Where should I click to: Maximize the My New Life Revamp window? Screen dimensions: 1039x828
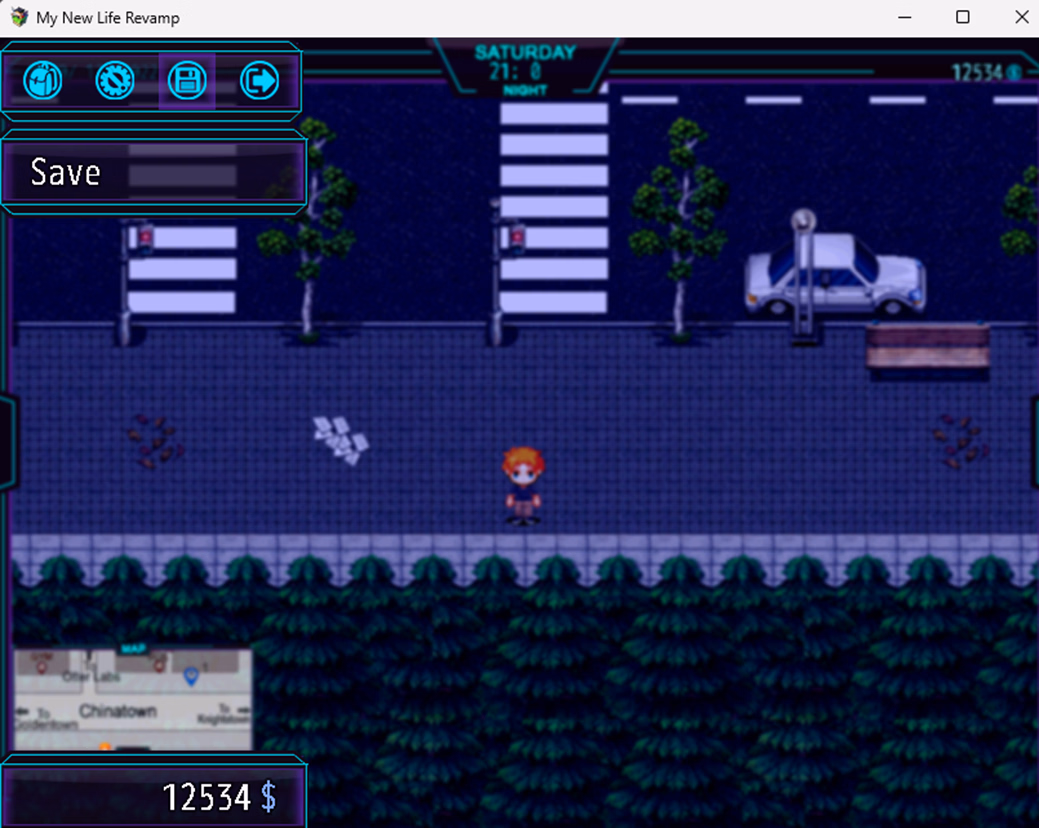point(962,17)
